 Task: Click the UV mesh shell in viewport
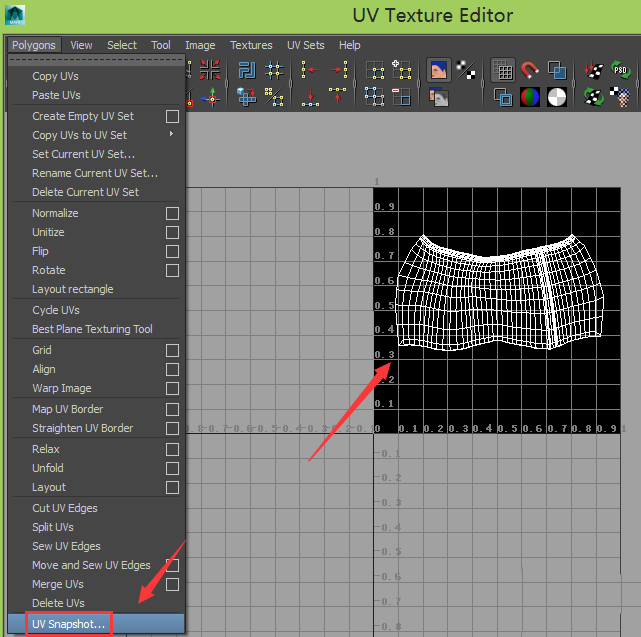[498, 290]
